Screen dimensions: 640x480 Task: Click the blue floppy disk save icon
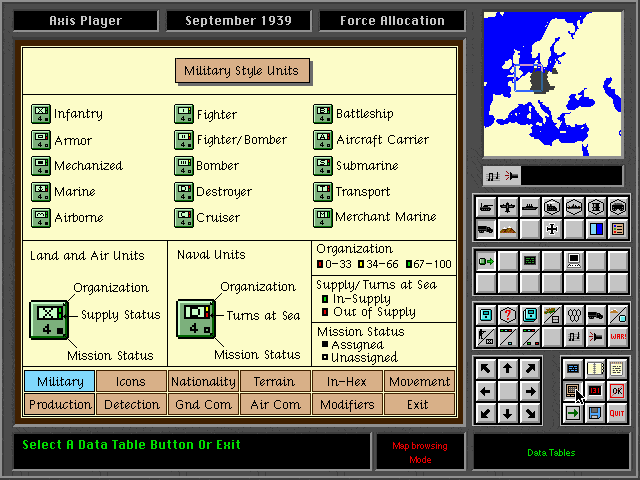pyautogui.click(x=595, y=412)
